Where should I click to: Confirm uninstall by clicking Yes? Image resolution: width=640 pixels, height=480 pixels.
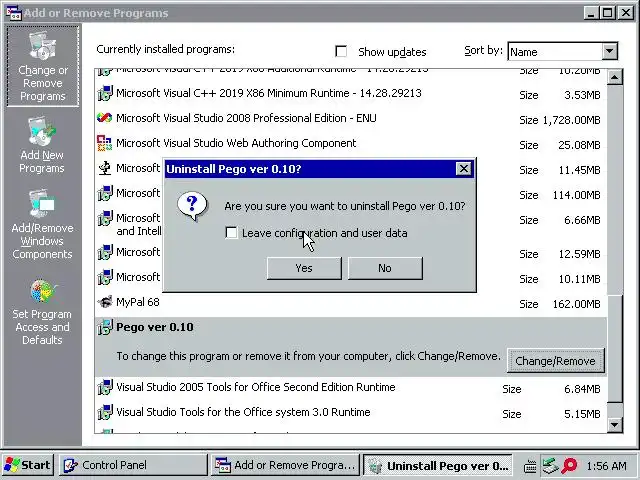click(x=304, y=268)
